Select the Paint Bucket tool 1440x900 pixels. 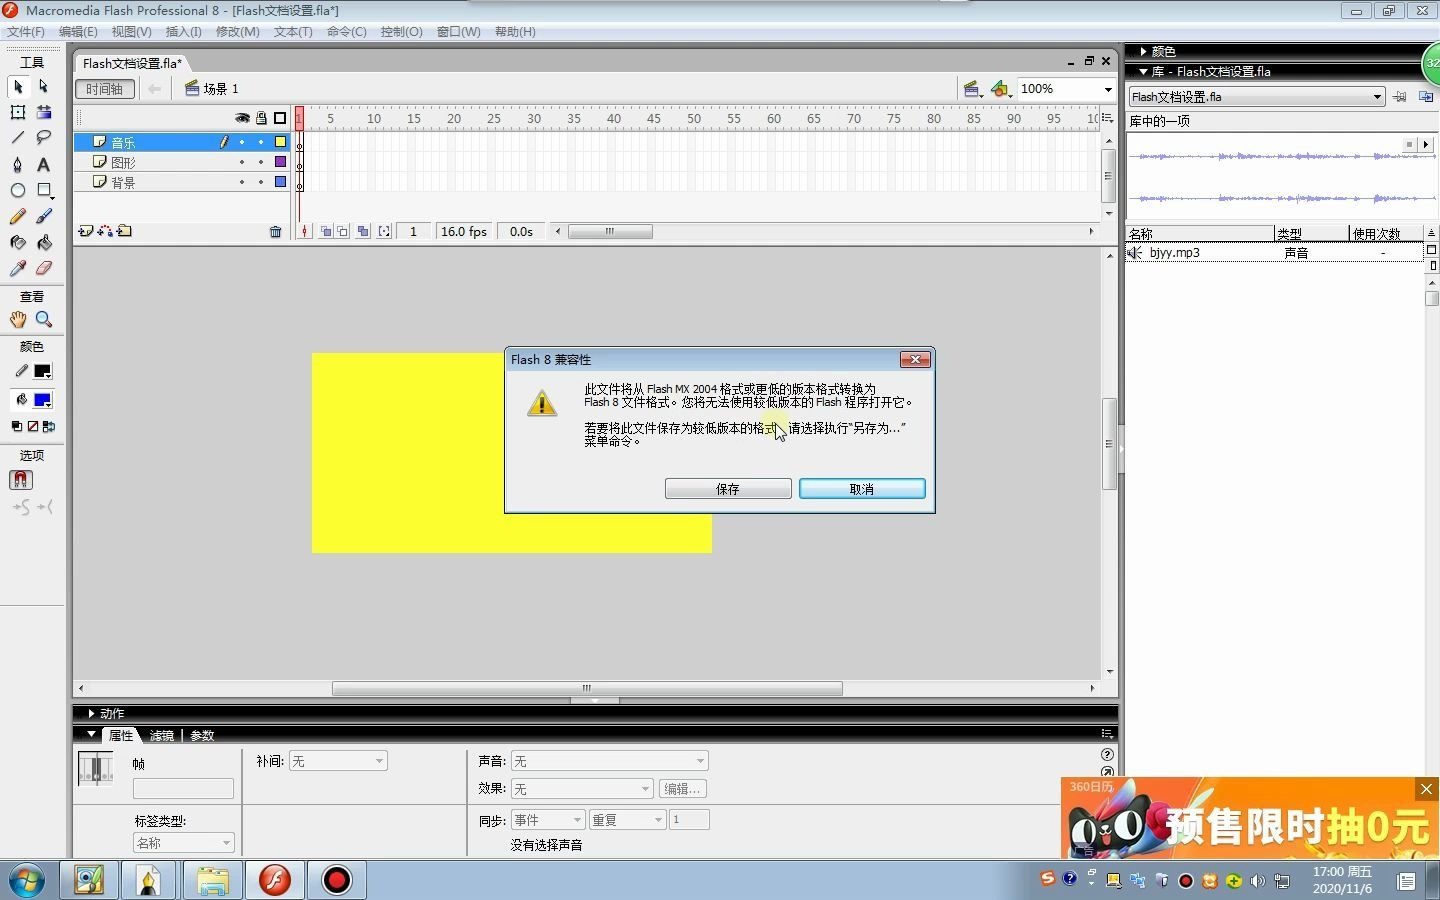[x=44, y=242]
